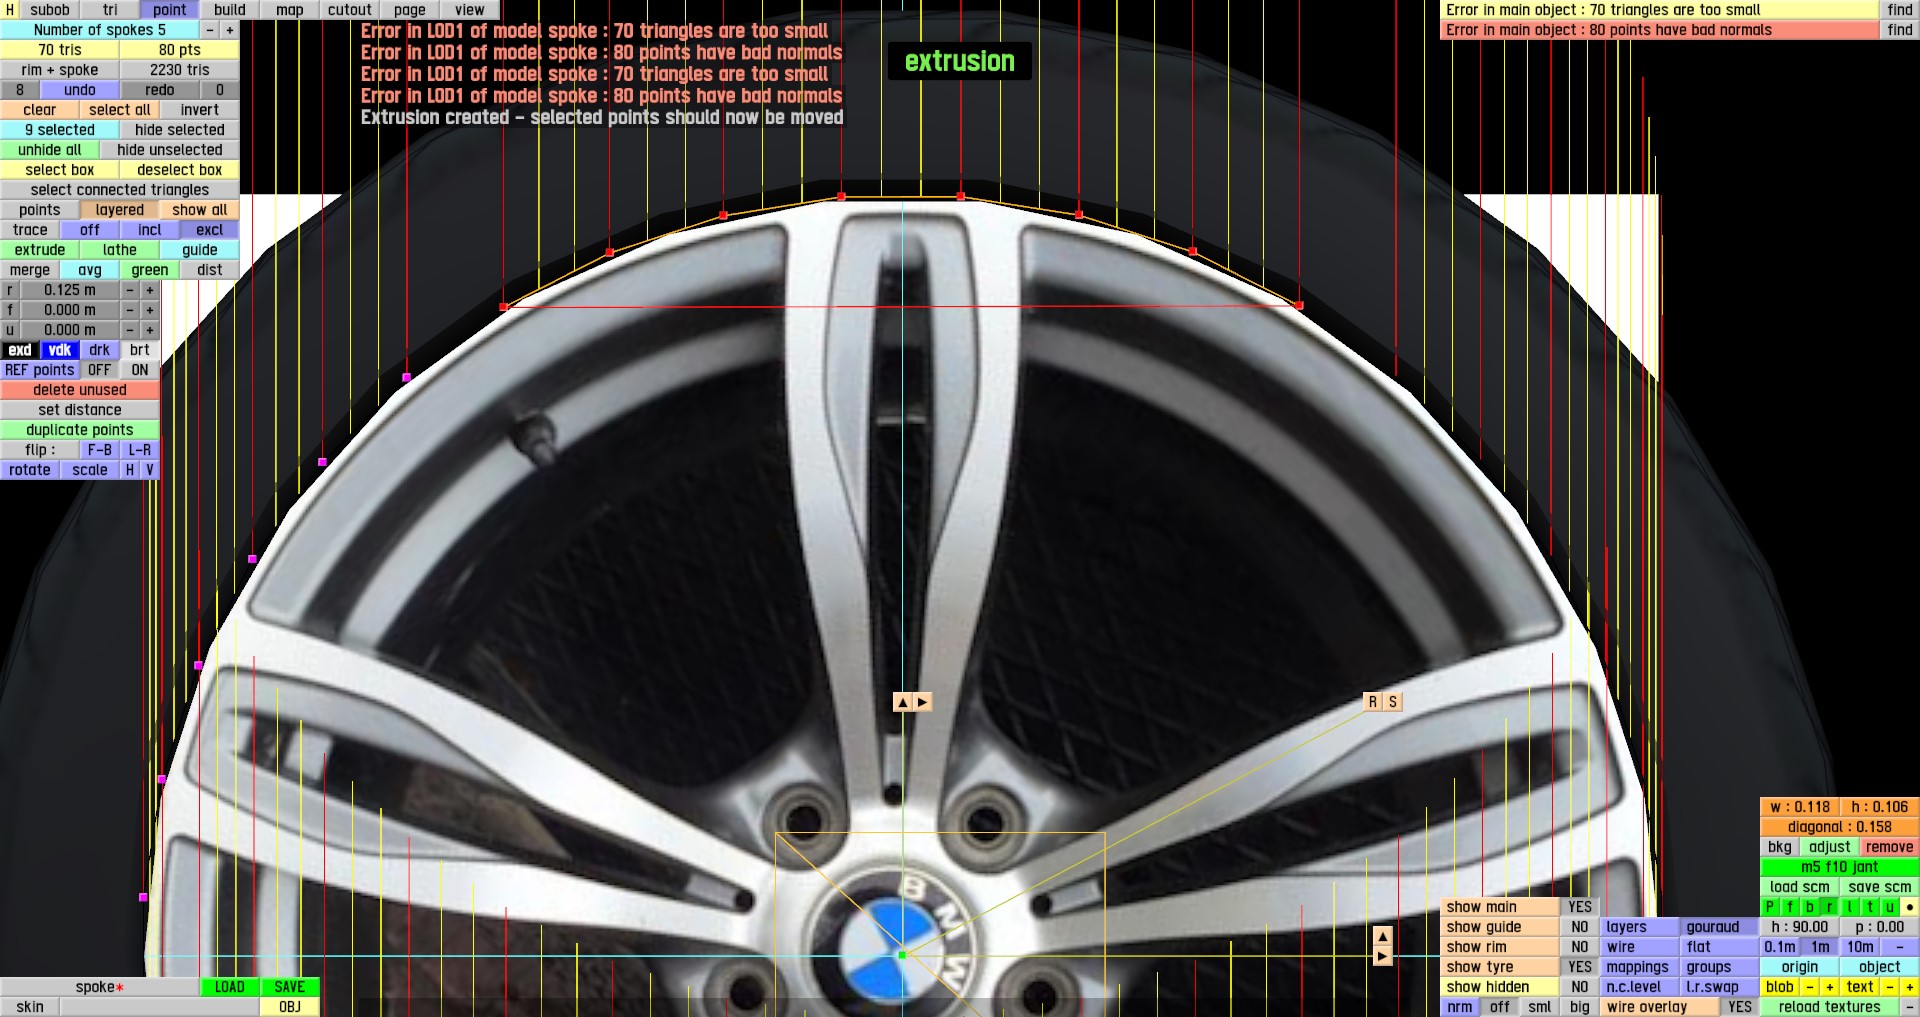Choose the drk background brightness option

(100, 350)
